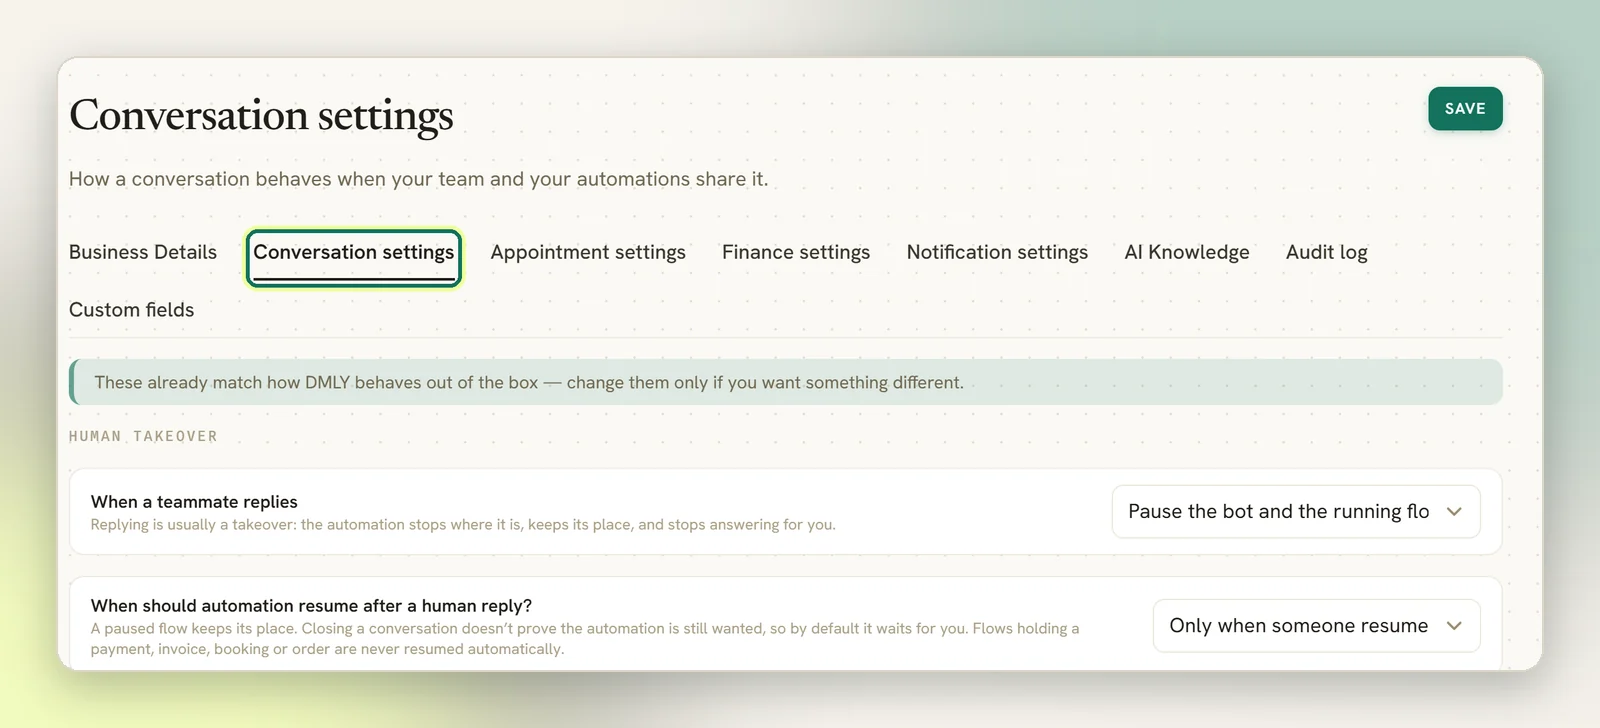Click 'When should automation resume after a human reply?'
Viewport: 1600px width, 728px height.
[311, 606]
